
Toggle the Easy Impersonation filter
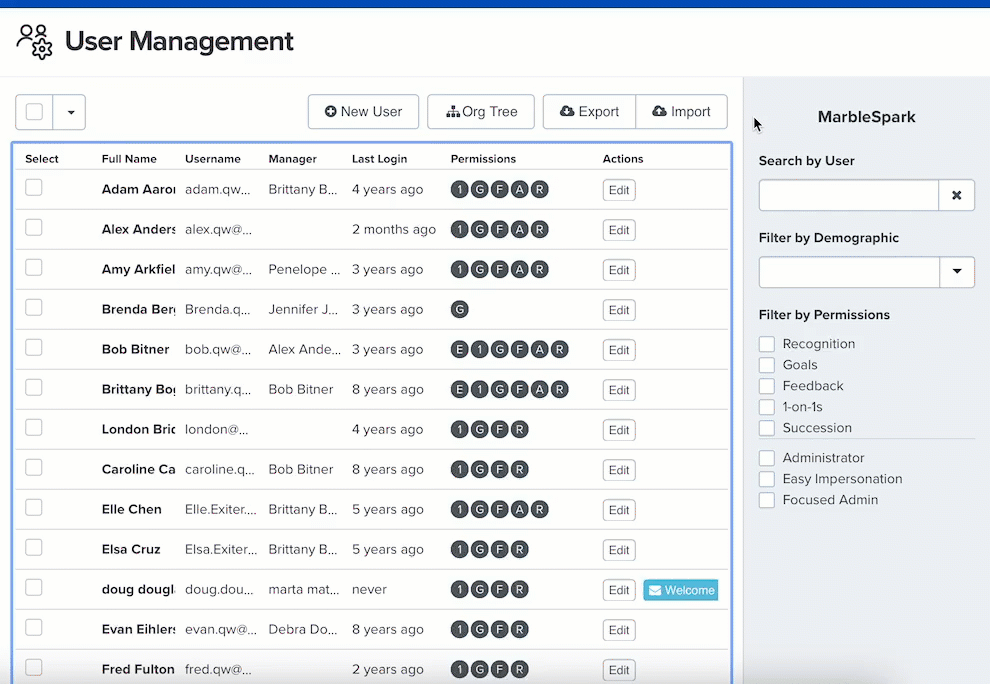coord(766,479)
